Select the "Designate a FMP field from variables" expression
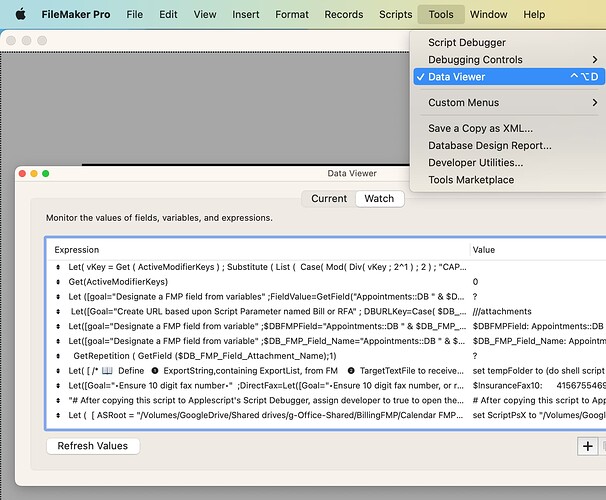 coord(266,297)
